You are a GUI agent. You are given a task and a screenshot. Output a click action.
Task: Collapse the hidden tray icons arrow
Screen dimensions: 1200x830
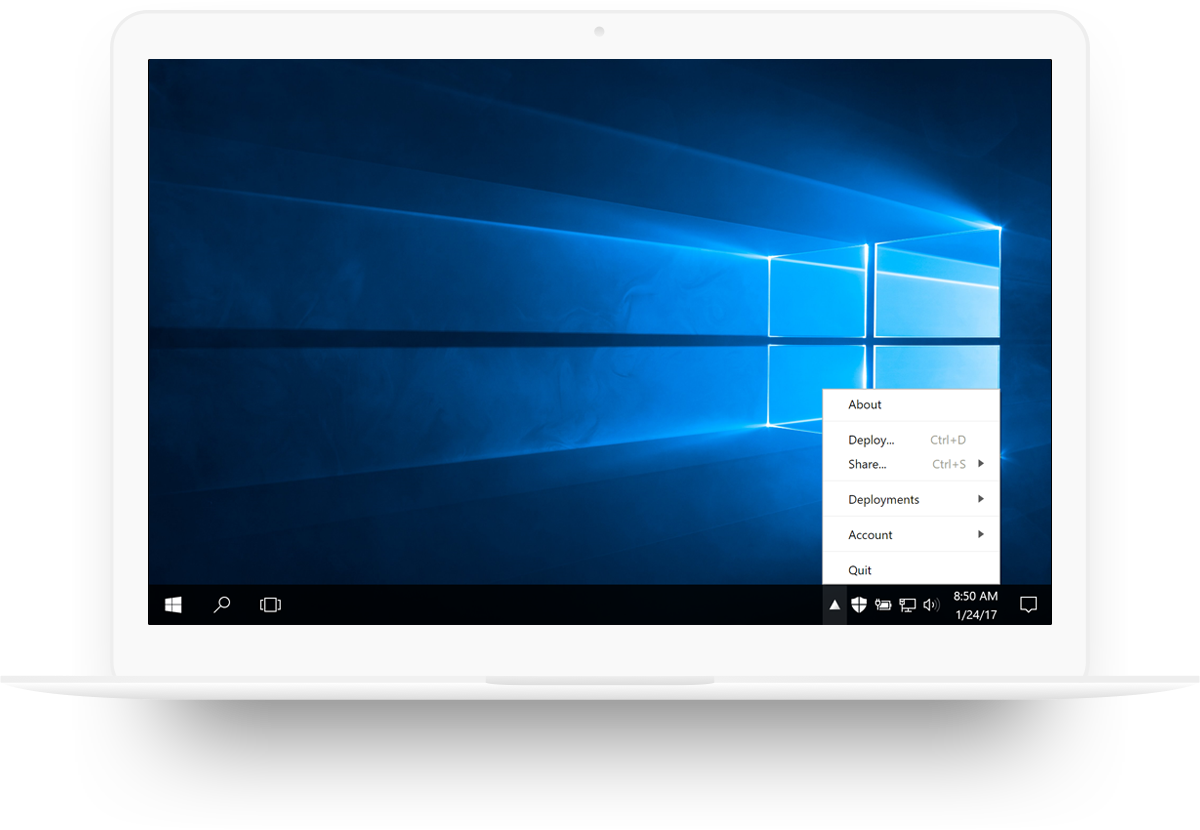point(835,604)
